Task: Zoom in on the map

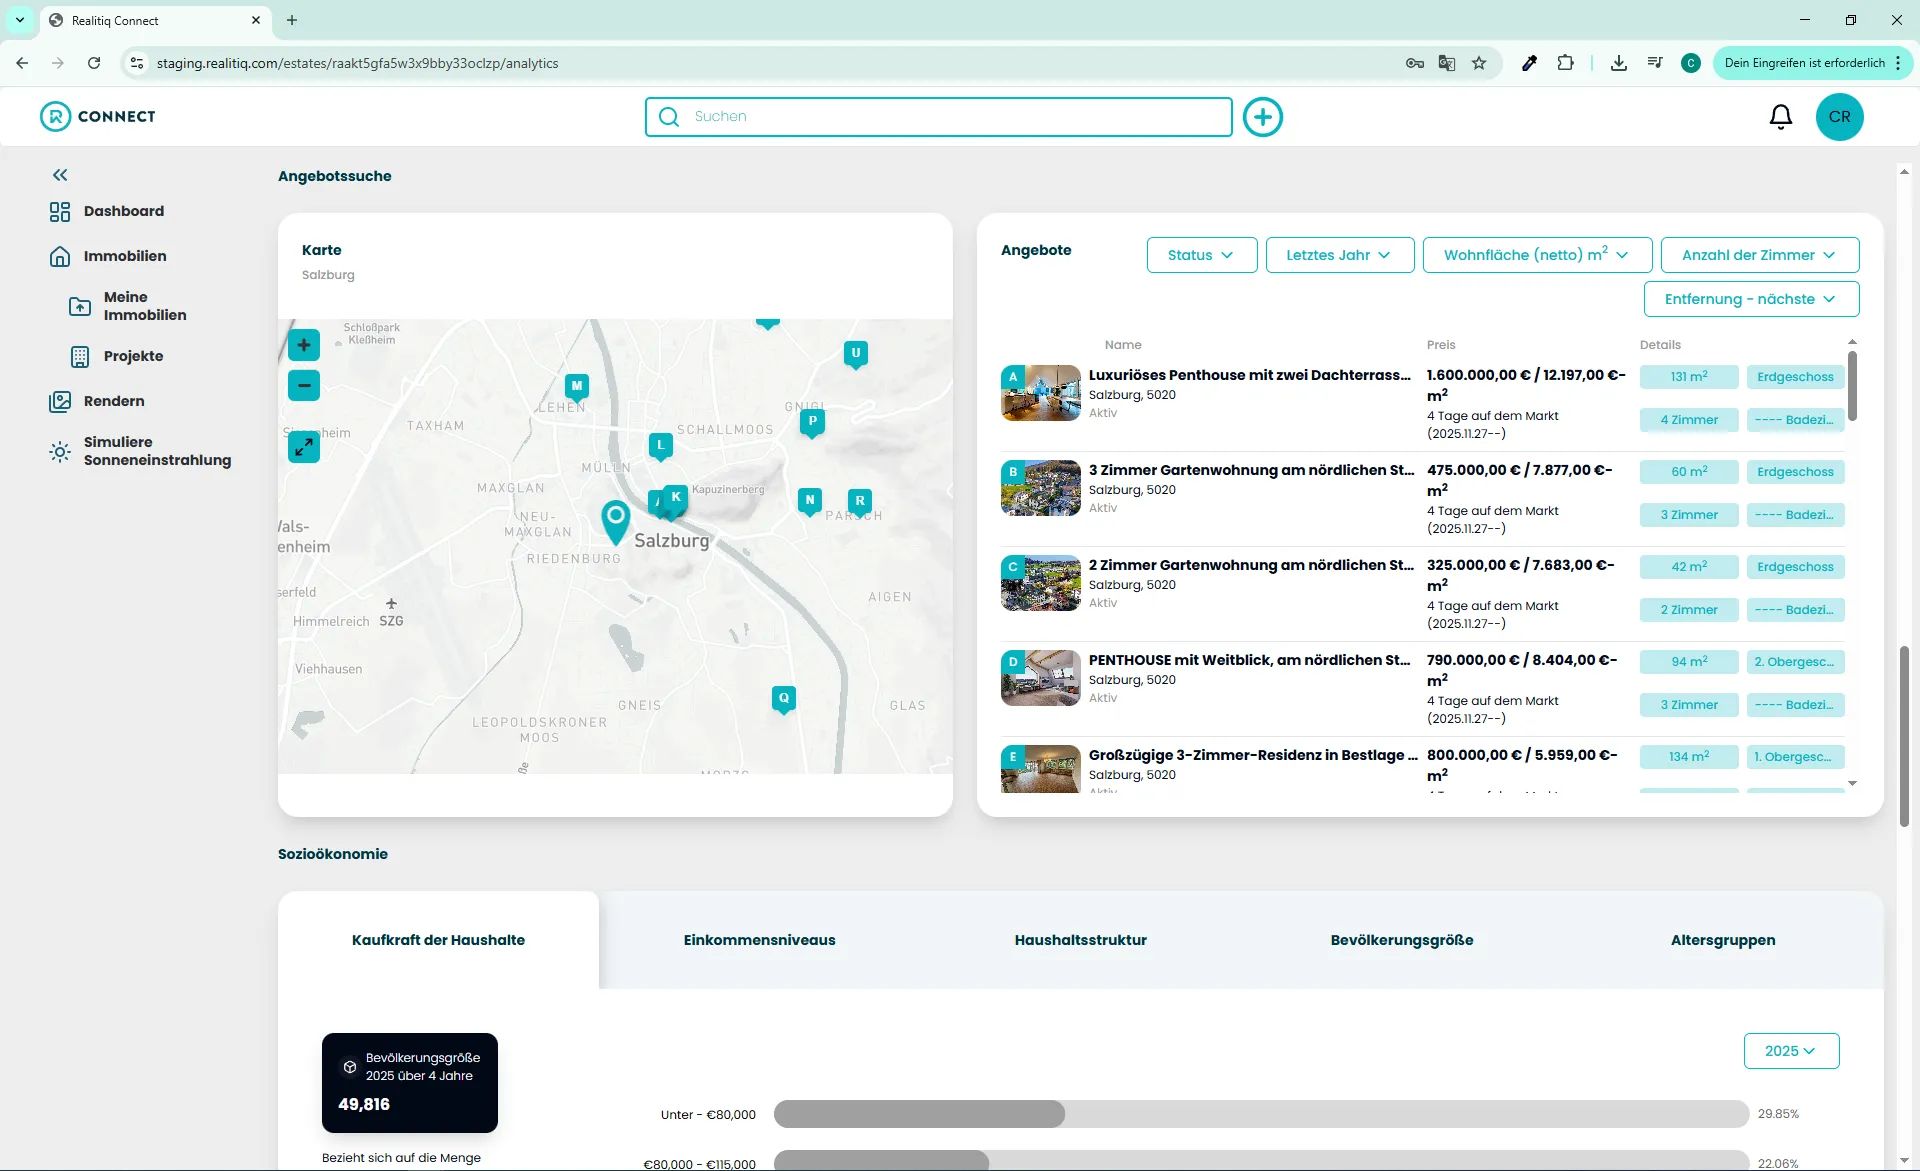Action: click(304, 345)
